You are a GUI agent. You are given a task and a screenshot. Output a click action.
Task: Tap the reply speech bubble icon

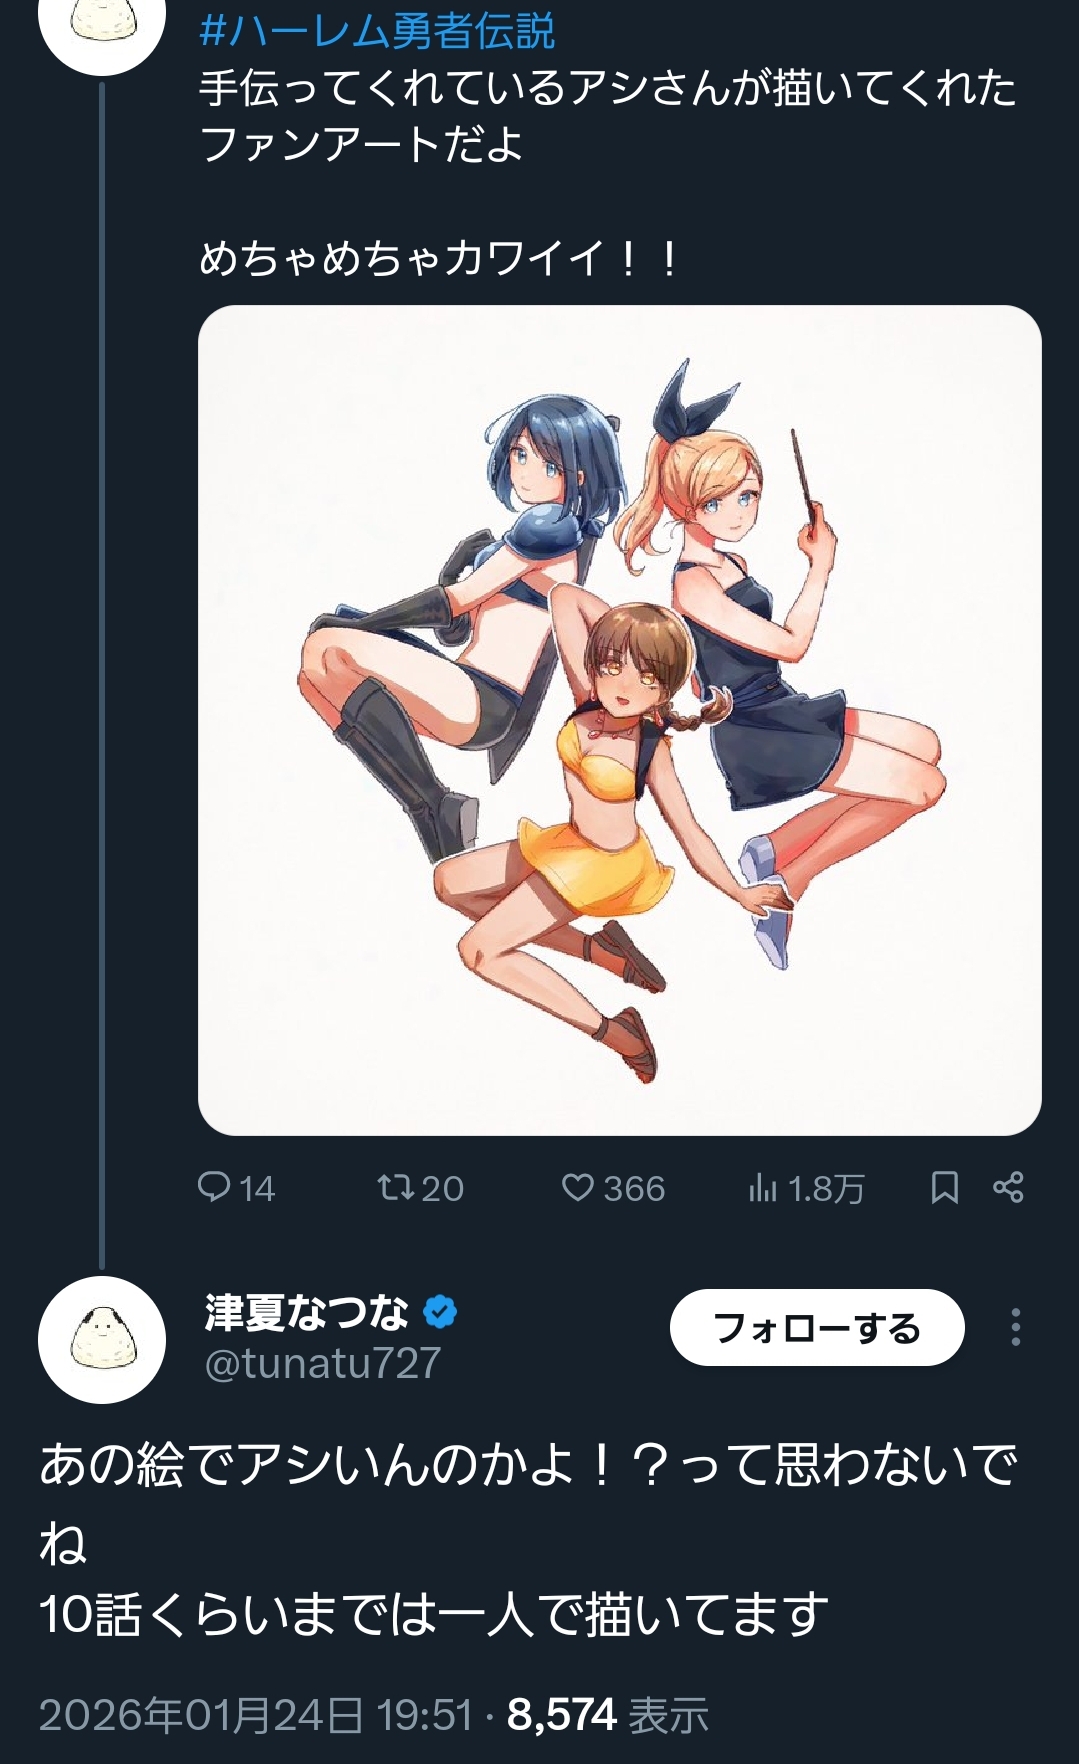coord(214,1187)
